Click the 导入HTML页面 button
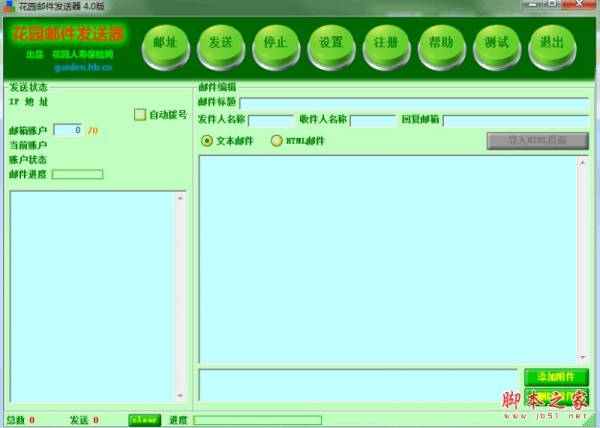Screen dimensions: 600x428 pos(537,141)
